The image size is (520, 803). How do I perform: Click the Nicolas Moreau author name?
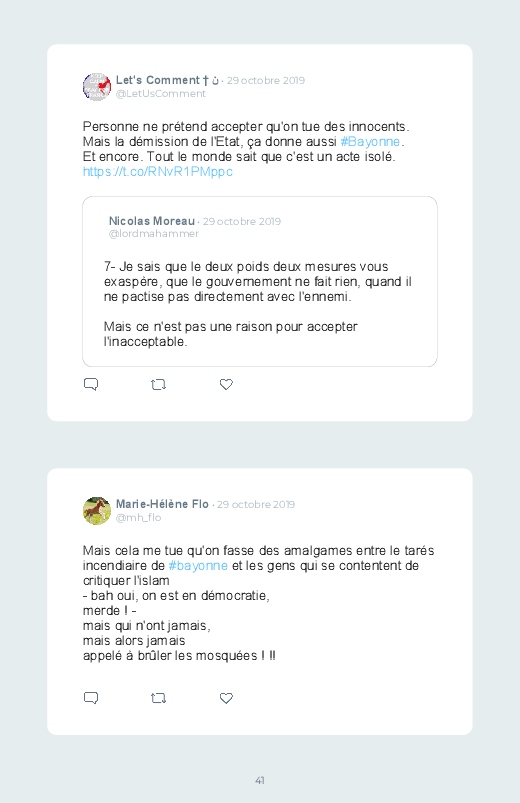pyautogui.click(x=152, y=221)
